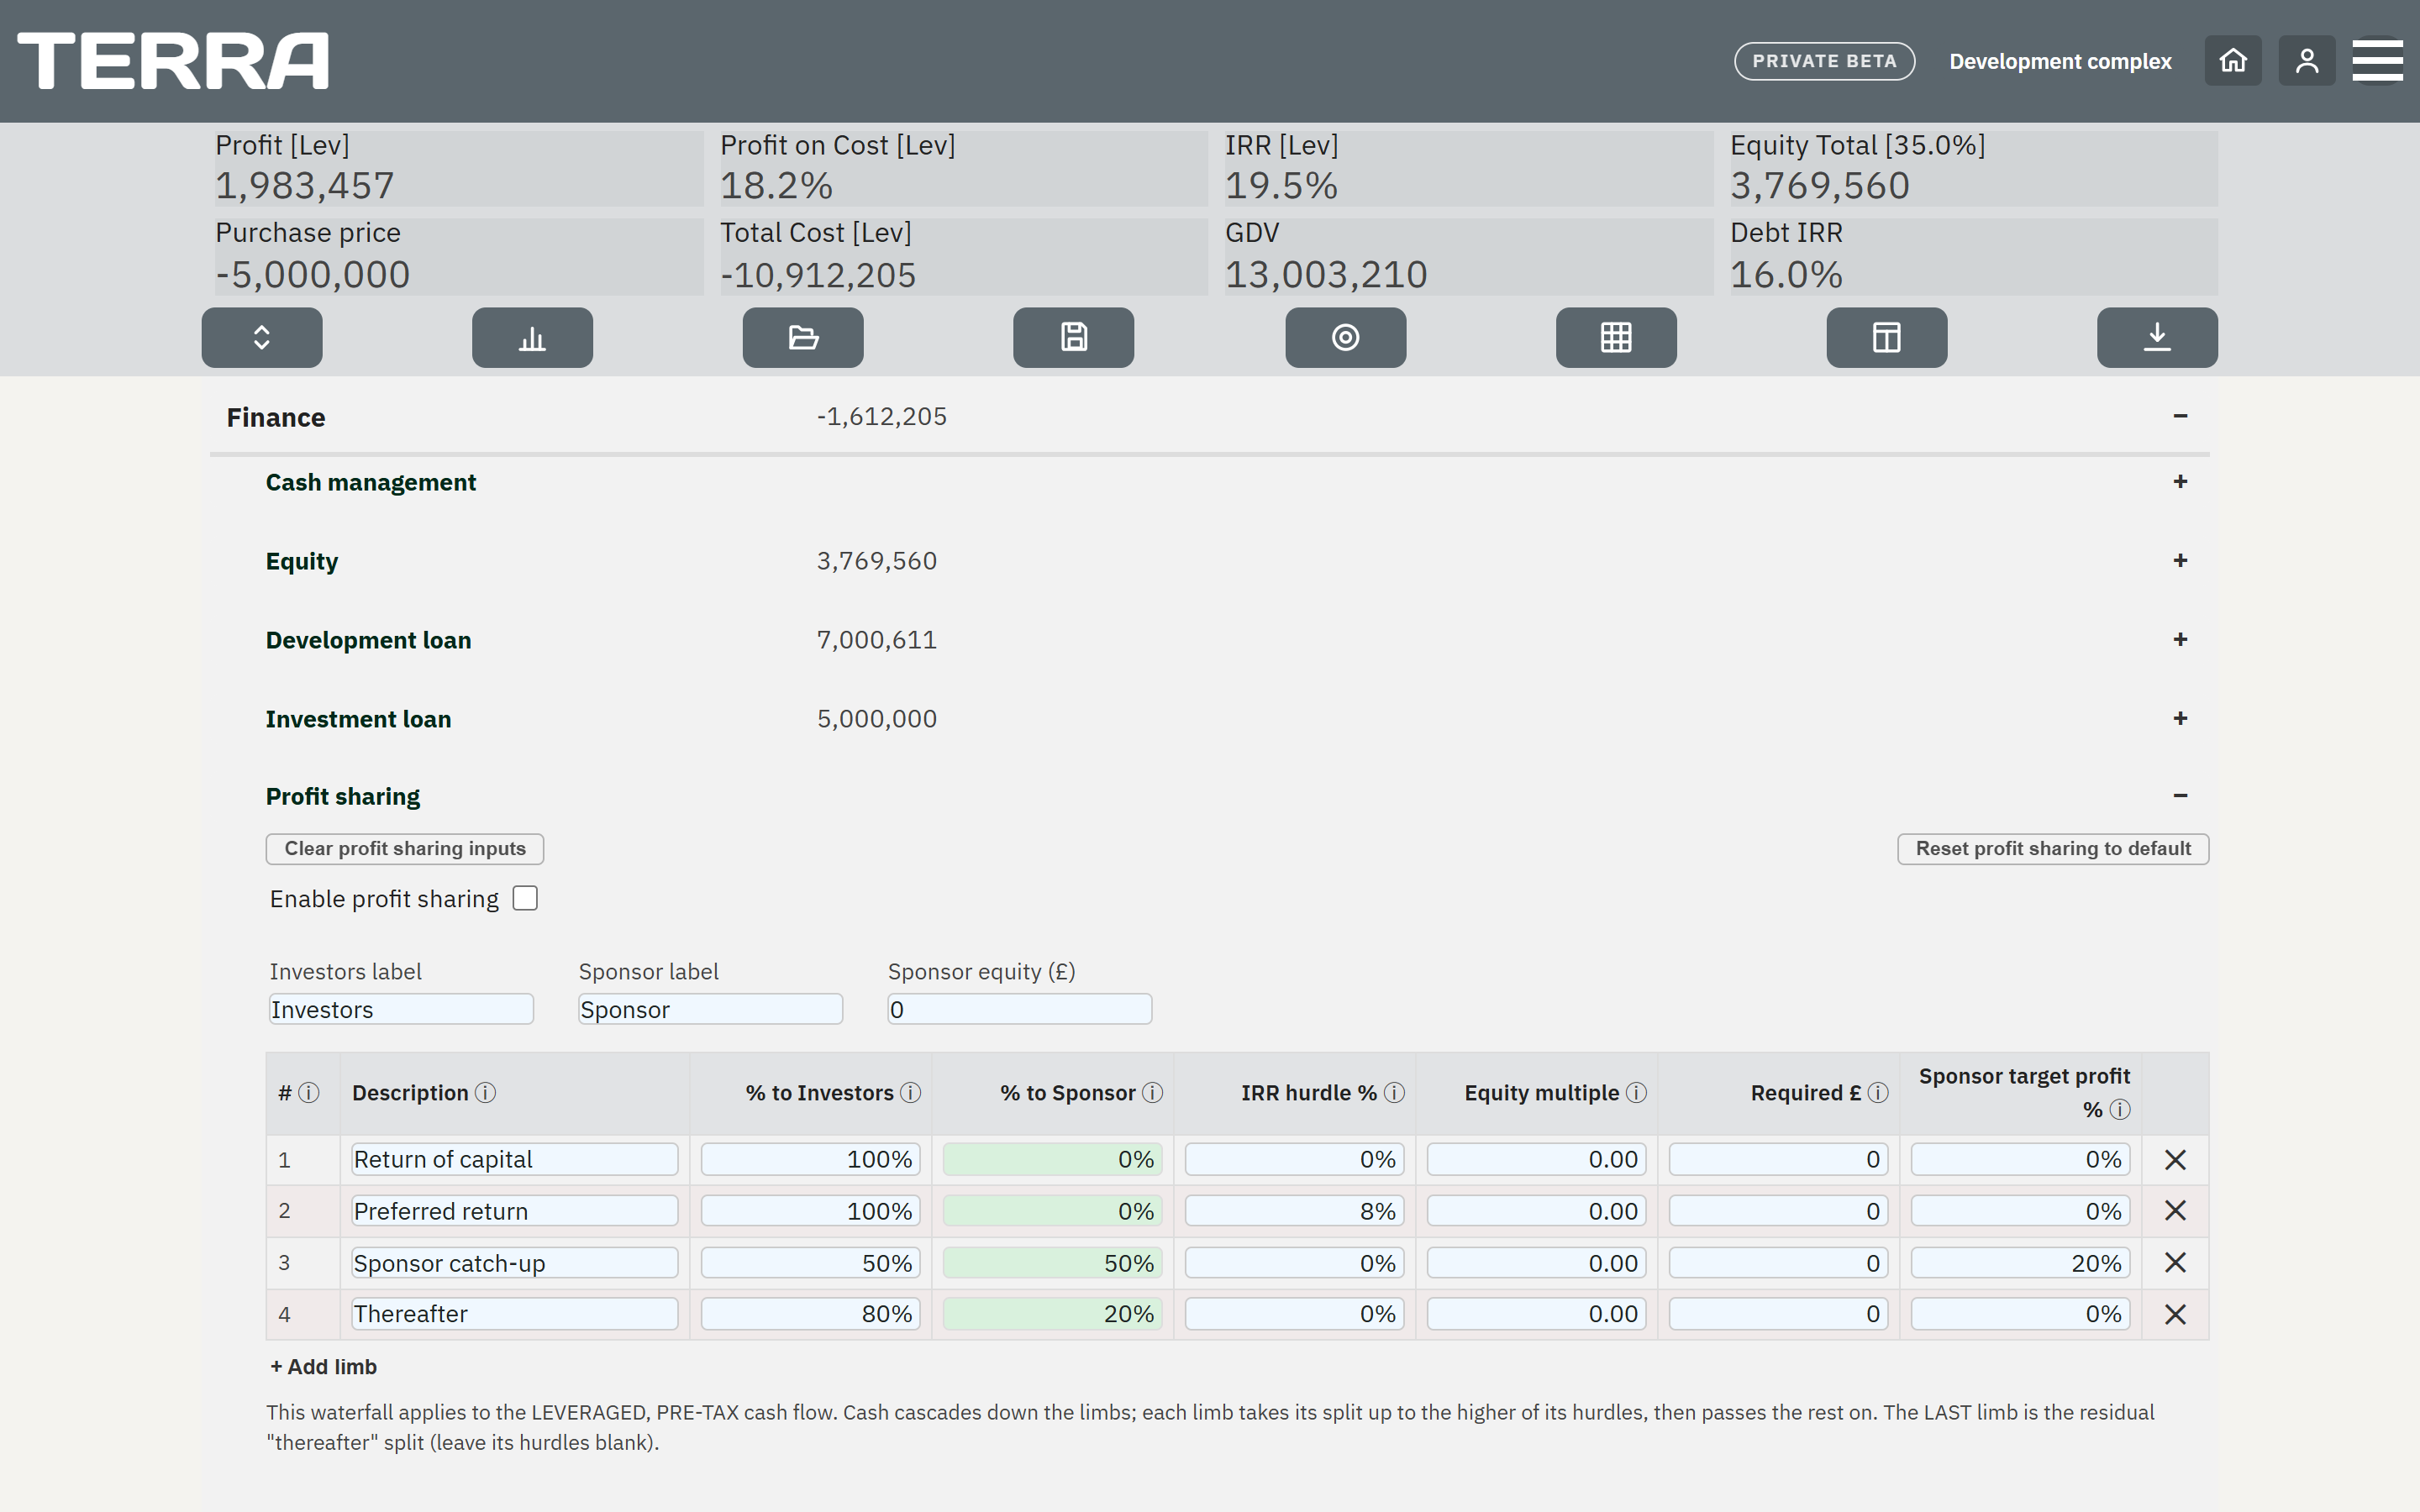Remove the Sponsor catch-up limb

pyautogui.click(x=2175, y=1263)
